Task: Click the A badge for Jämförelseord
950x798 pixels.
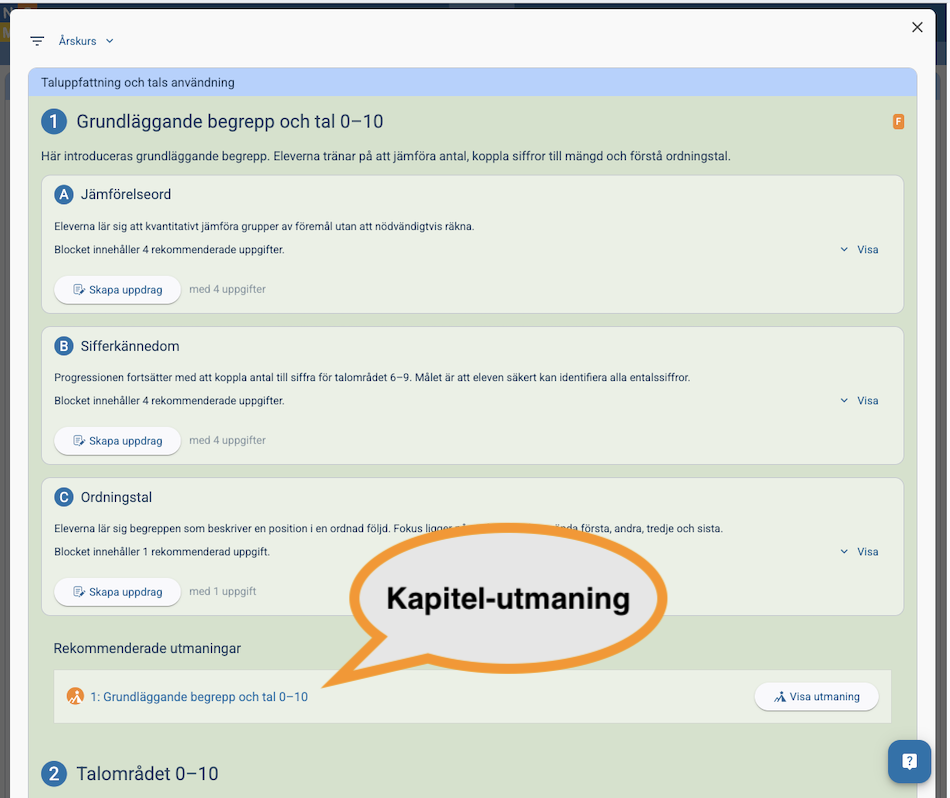Action: click(x=64, y=194)
